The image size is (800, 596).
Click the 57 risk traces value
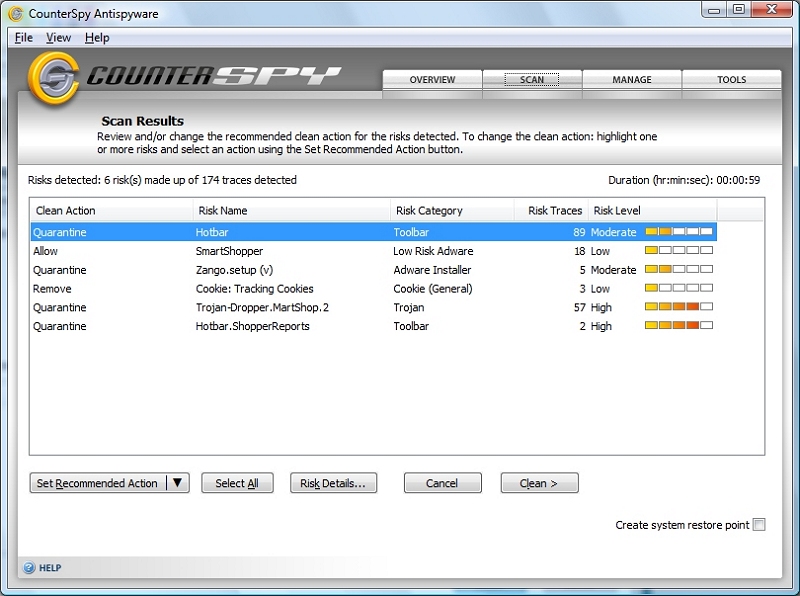pyautogui.click(x=579, y=307)
